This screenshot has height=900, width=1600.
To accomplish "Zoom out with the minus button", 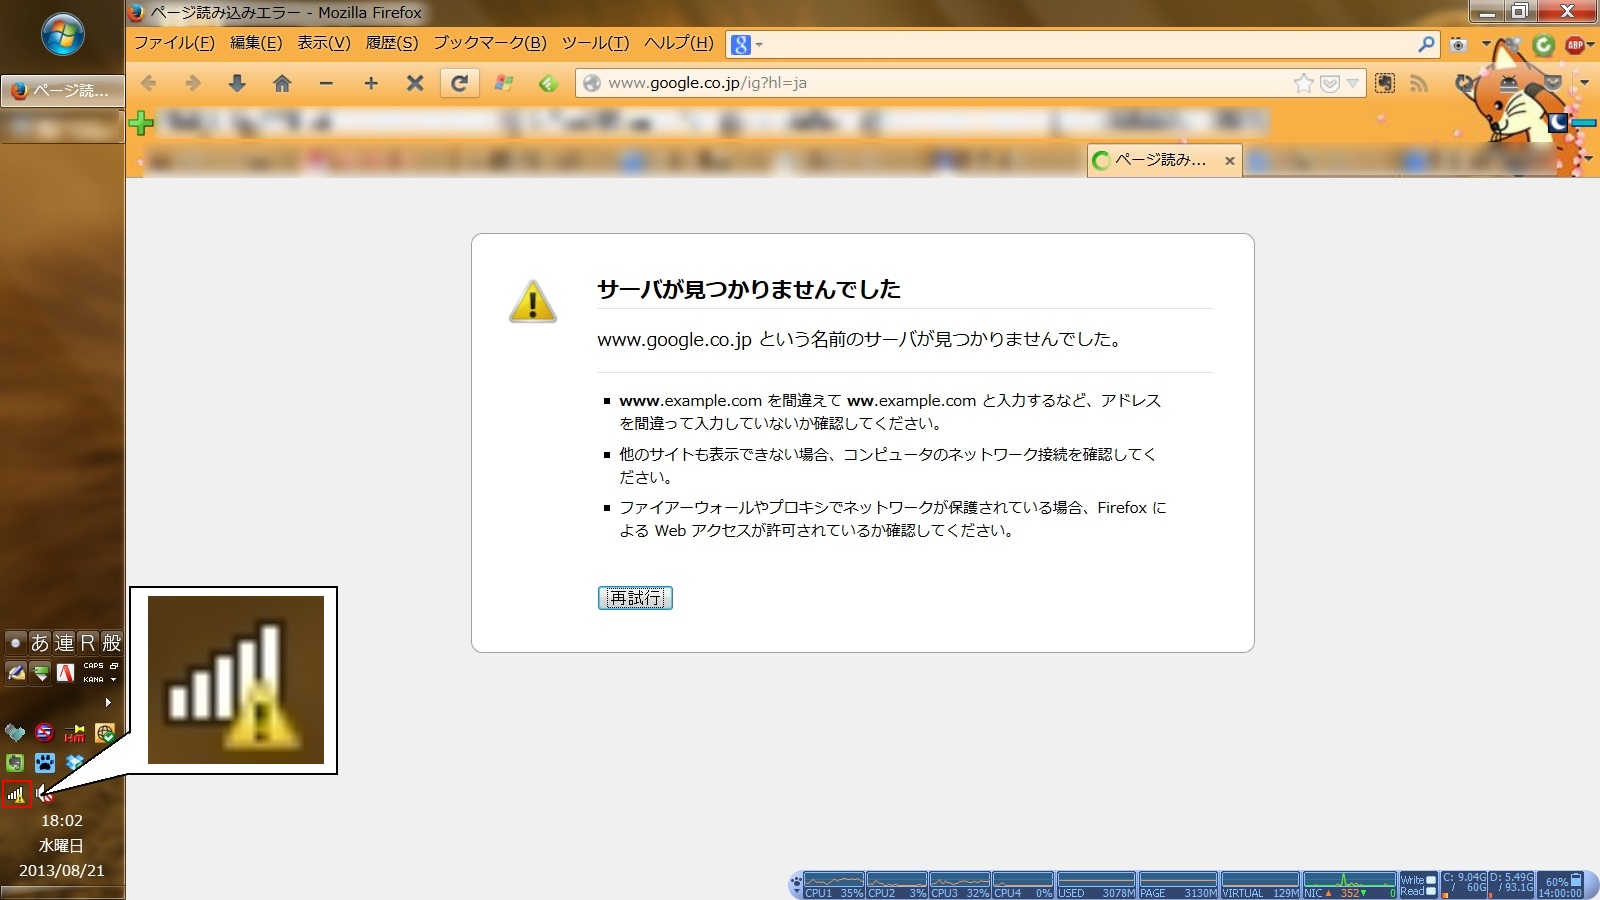I will point(326,83).
